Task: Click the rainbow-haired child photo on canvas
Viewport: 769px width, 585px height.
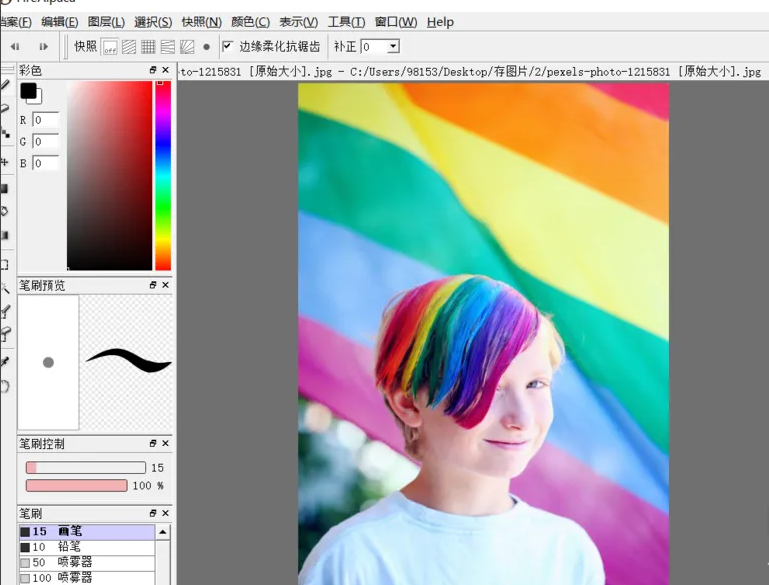Action: click(483, 333)
